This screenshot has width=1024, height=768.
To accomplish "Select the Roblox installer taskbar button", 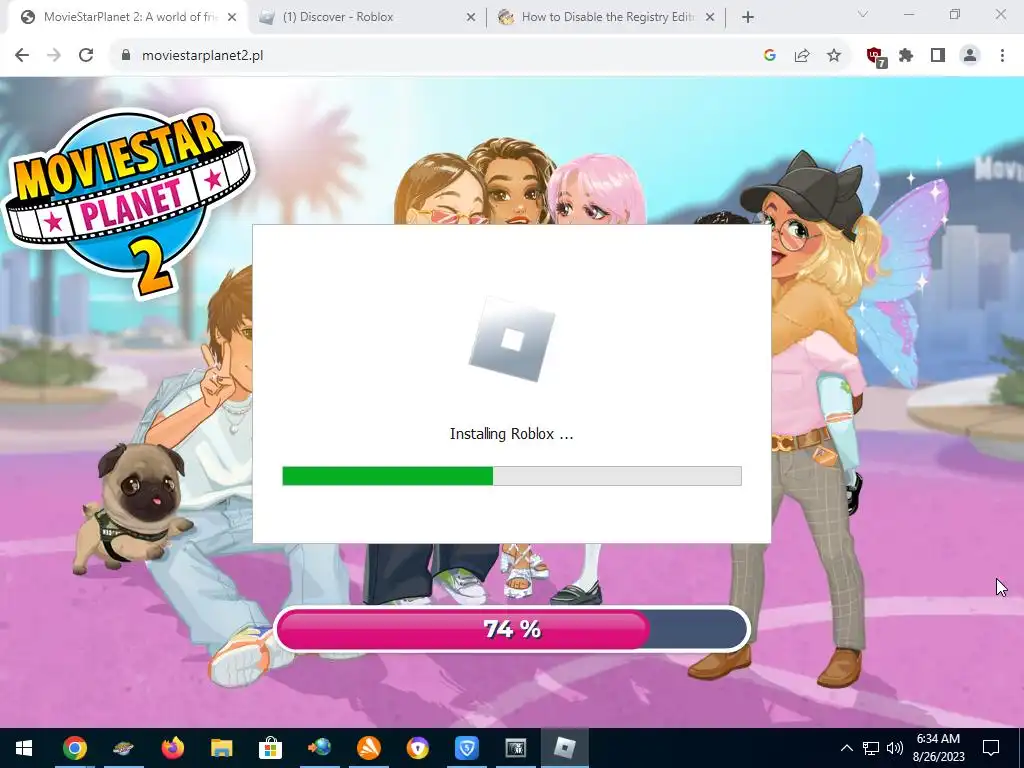I will pos(565,748).
